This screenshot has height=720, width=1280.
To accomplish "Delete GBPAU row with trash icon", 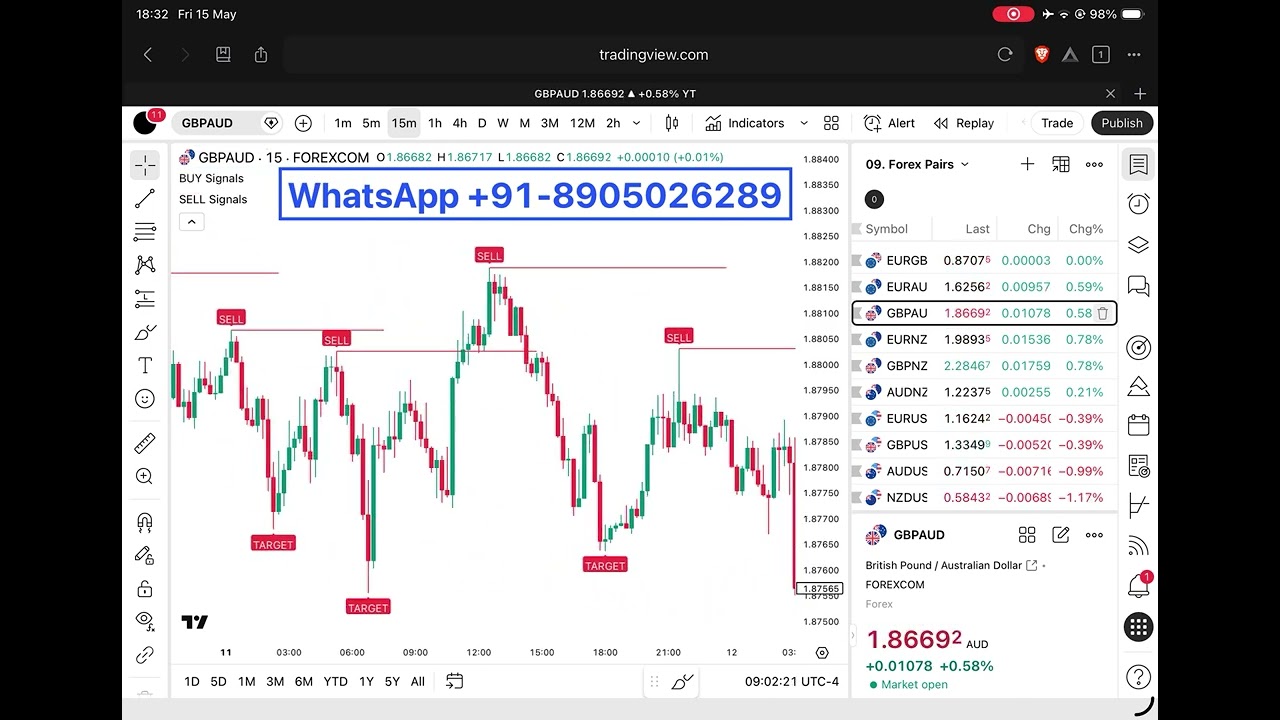I will [1102, 313].
